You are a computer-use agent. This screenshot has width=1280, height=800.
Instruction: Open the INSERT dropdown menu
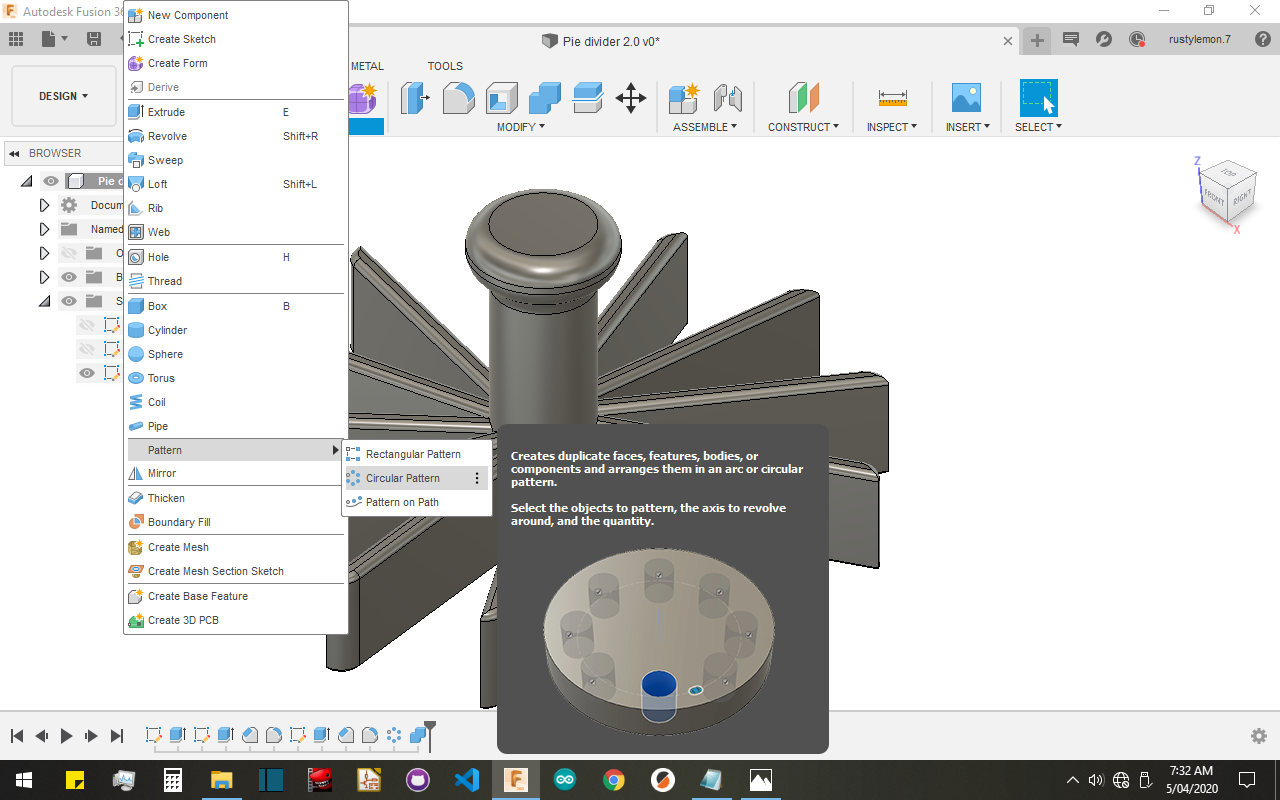[x=968, y=127]
